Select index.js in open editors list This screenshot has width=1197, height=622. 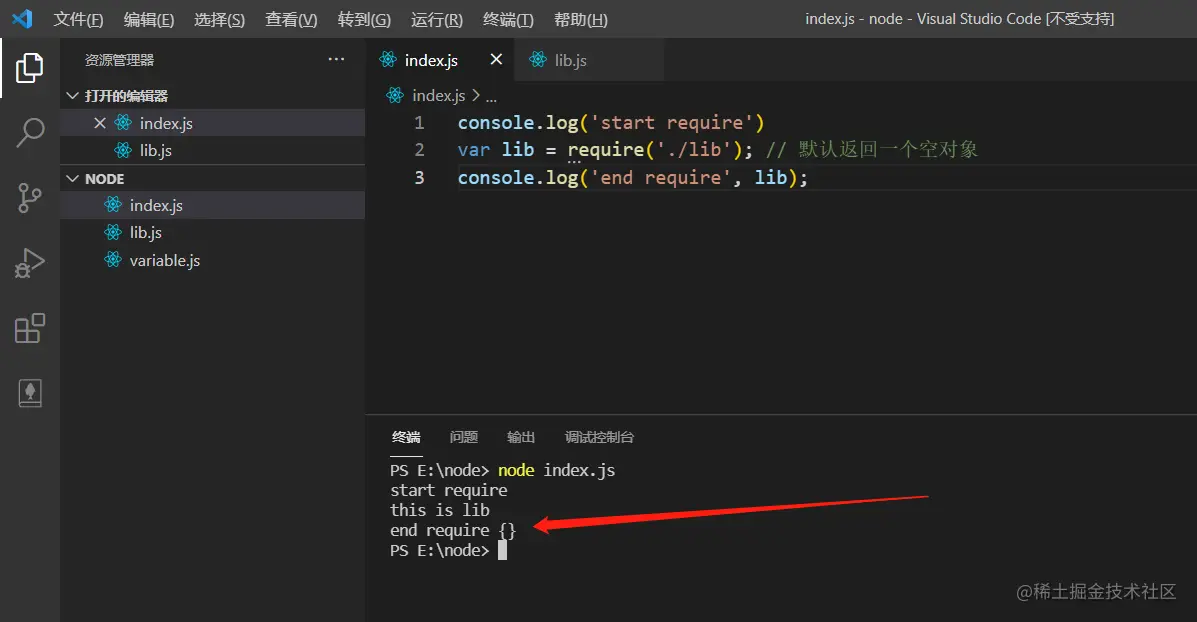tap(212, 123)
